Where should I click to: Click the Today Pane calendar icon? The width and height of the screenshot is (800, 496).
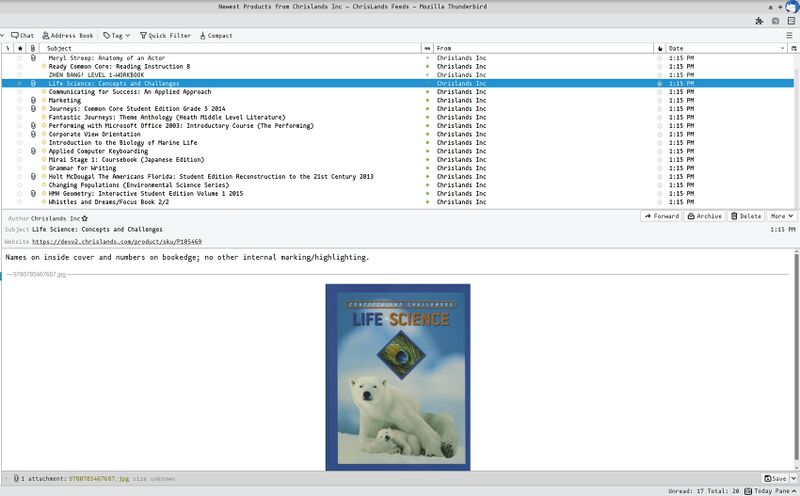pyautogui.click(x=748, y=491)
